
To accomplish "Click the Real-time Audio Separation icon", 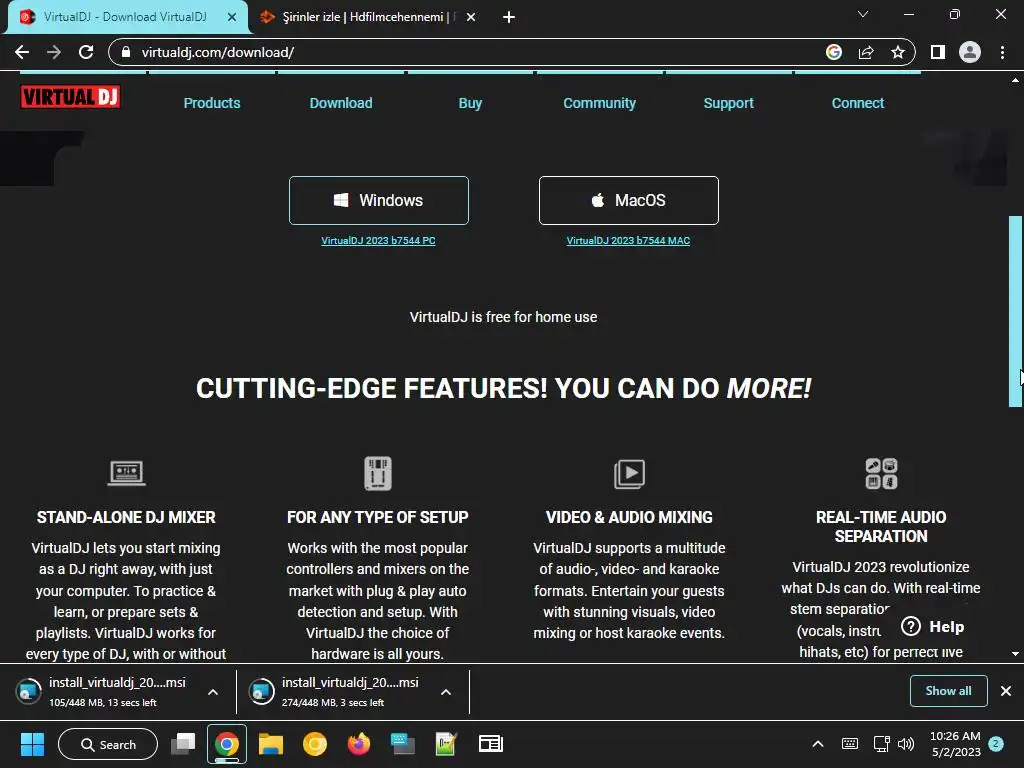I will pos(881,473).
